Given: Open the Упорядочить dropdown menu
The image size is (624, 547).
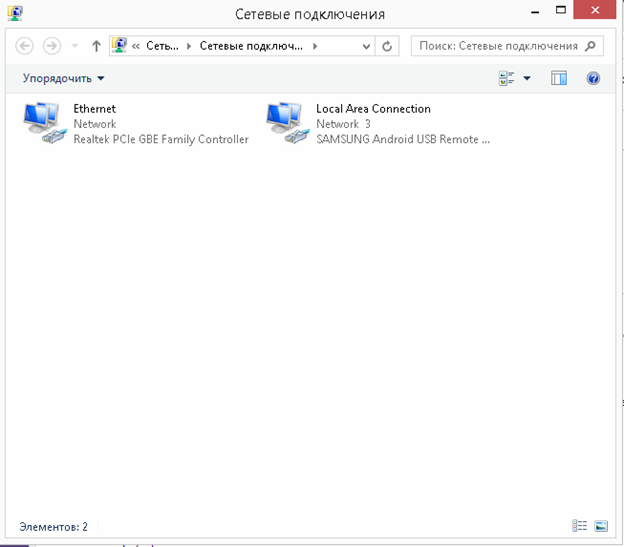Looking at the screenshot, I should click(x=63, y=78).
